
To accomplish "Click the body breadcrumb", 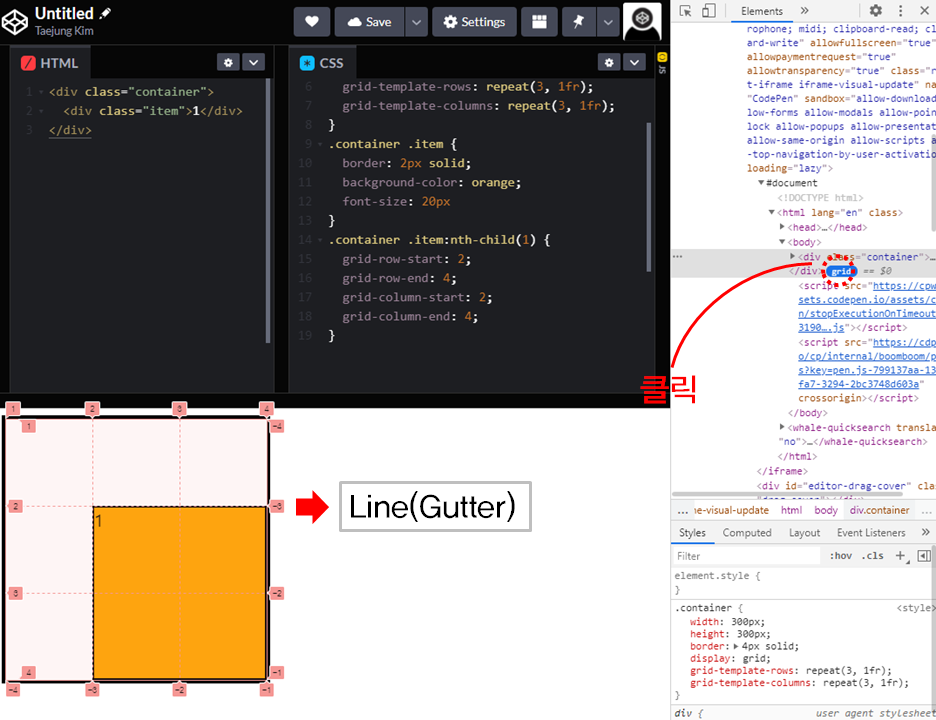I will 826,510.
